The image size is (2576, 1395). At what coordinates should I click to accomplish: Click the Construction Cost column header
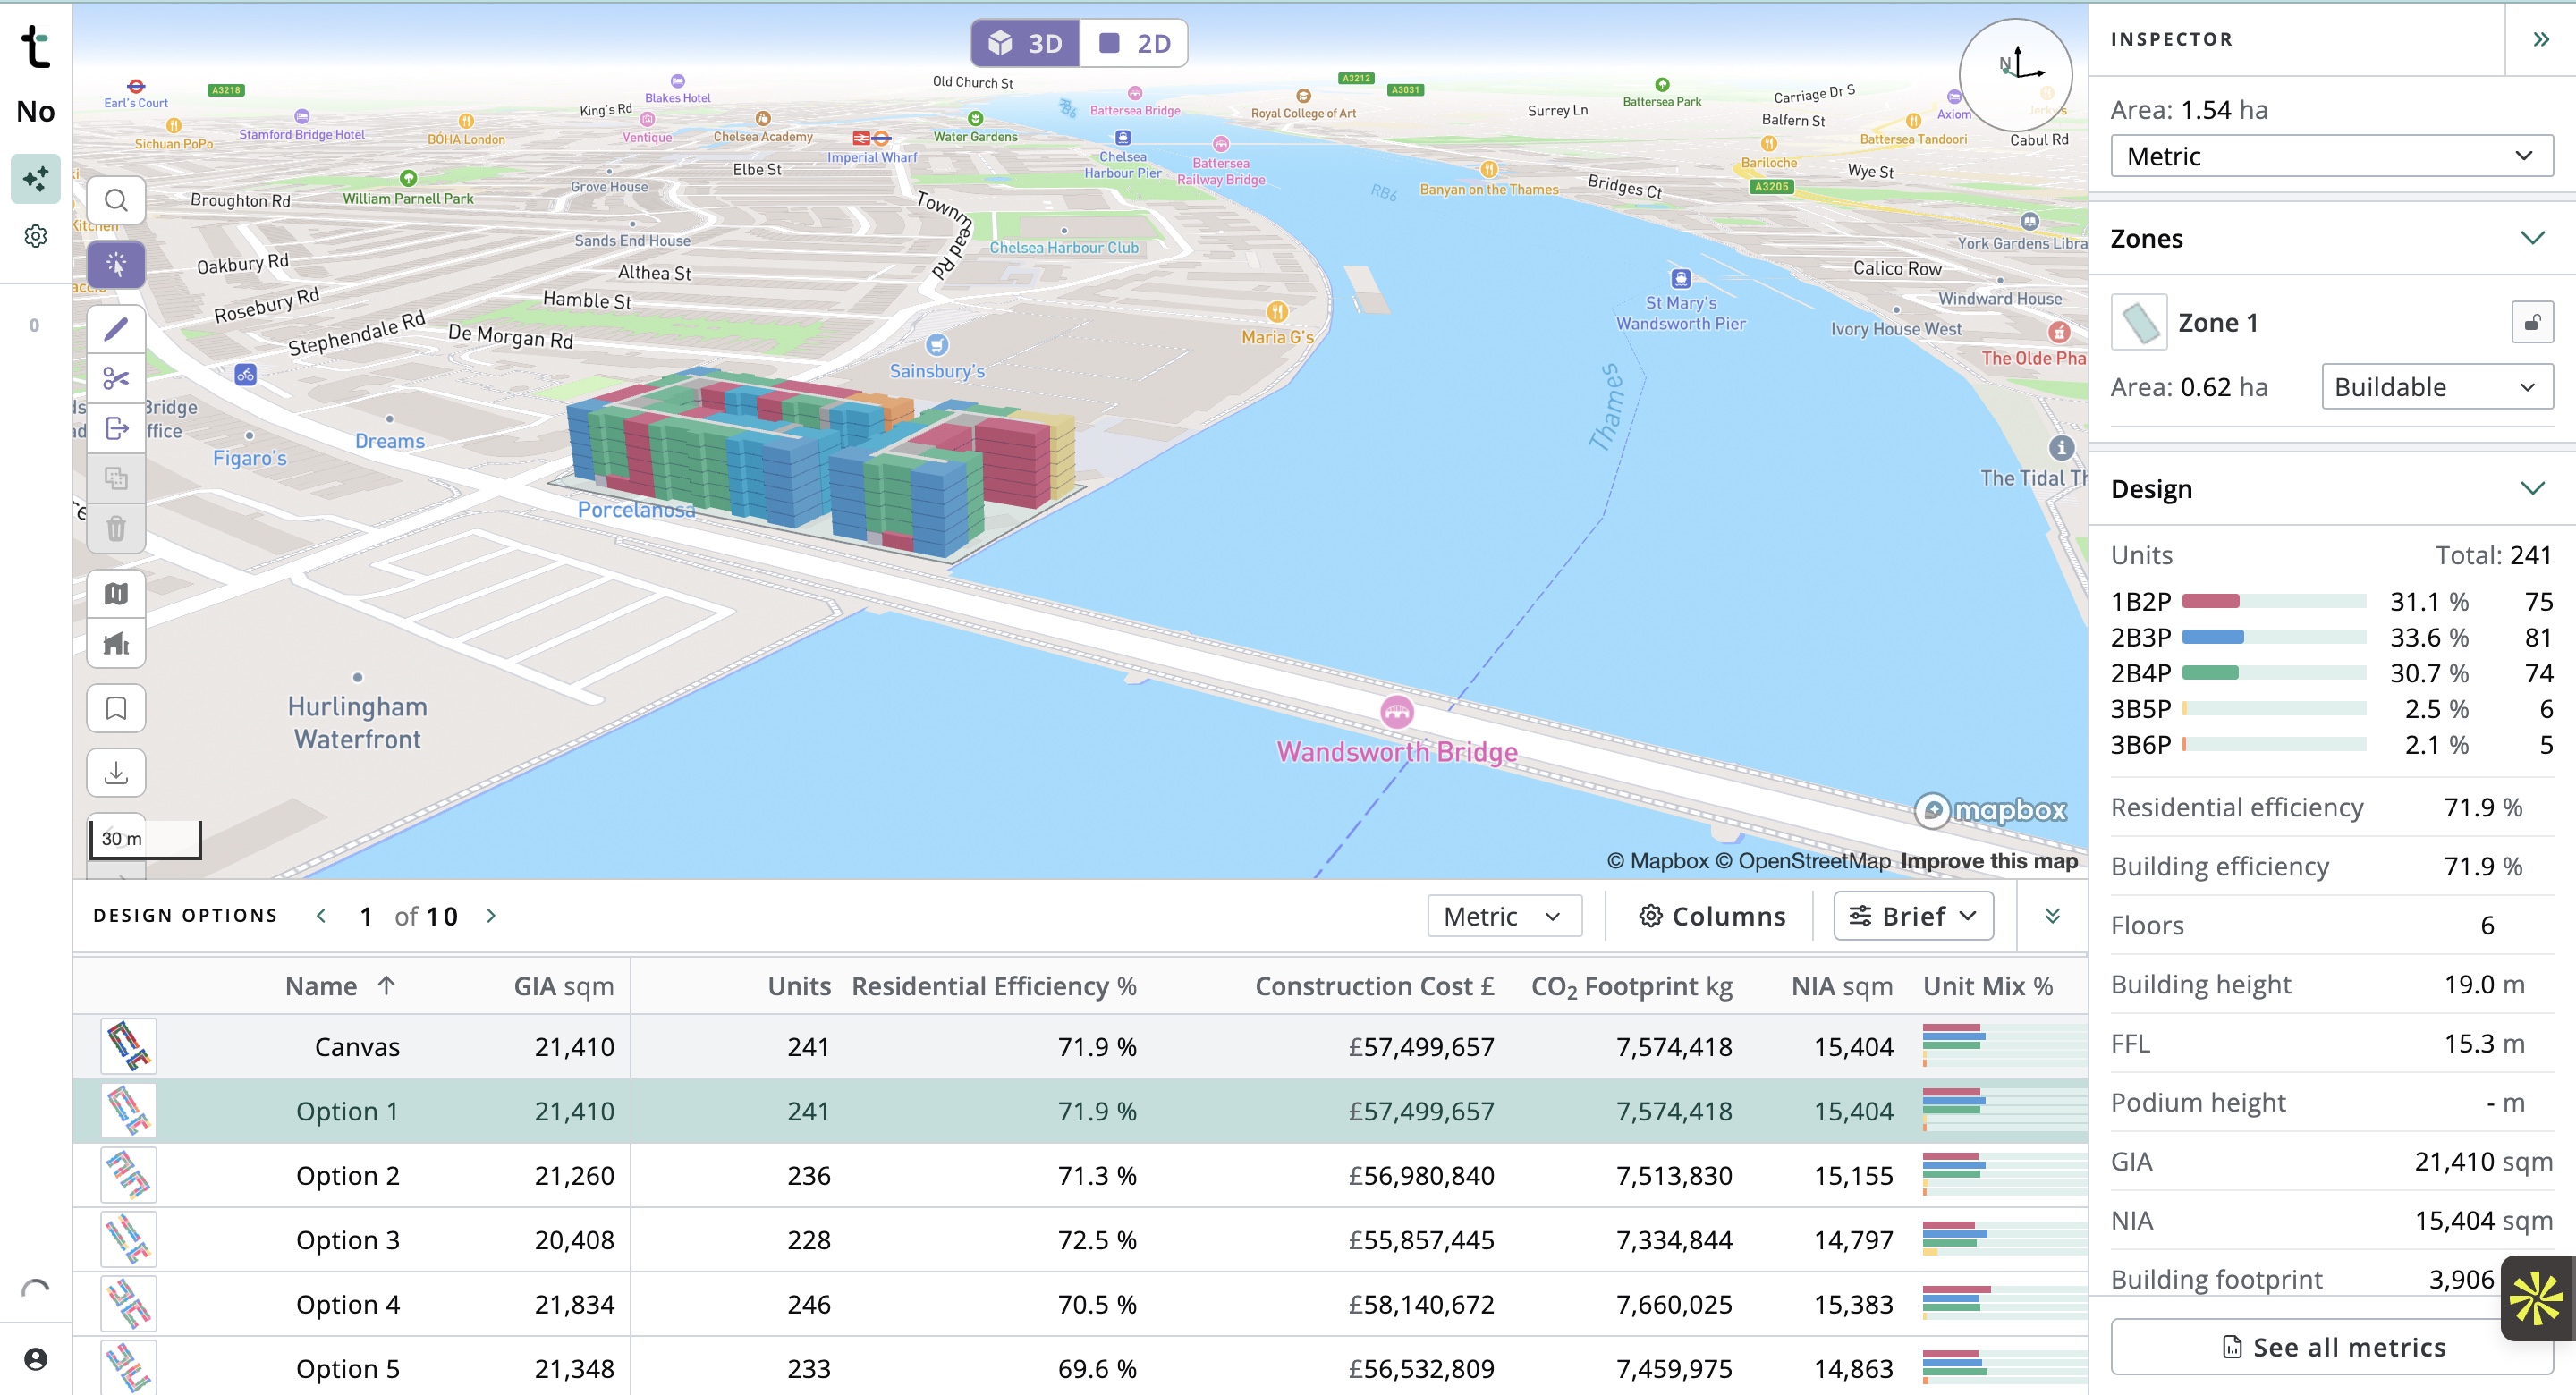click(x=1374, y=986)
